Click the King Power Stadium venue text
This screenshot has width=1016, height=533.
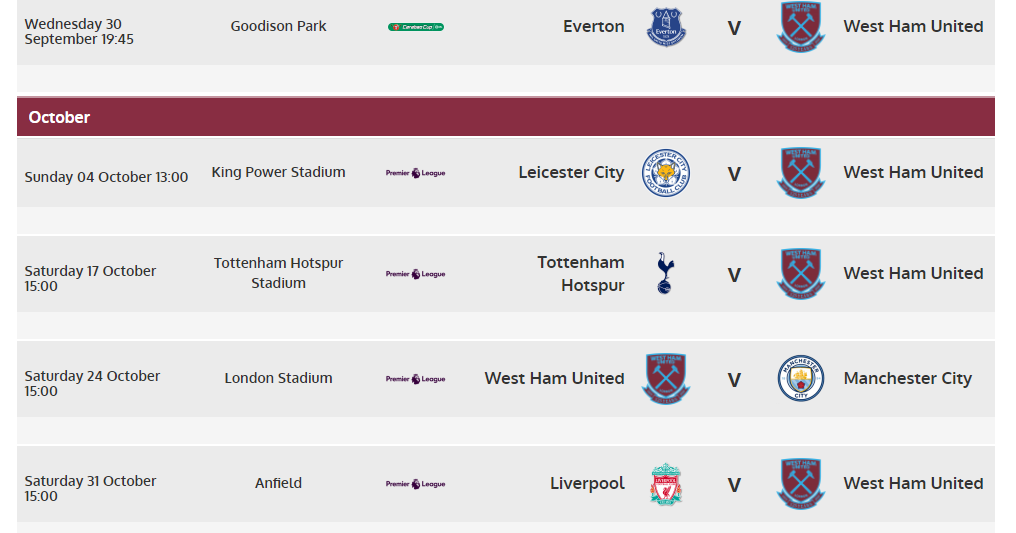click(x=279, y=172)
